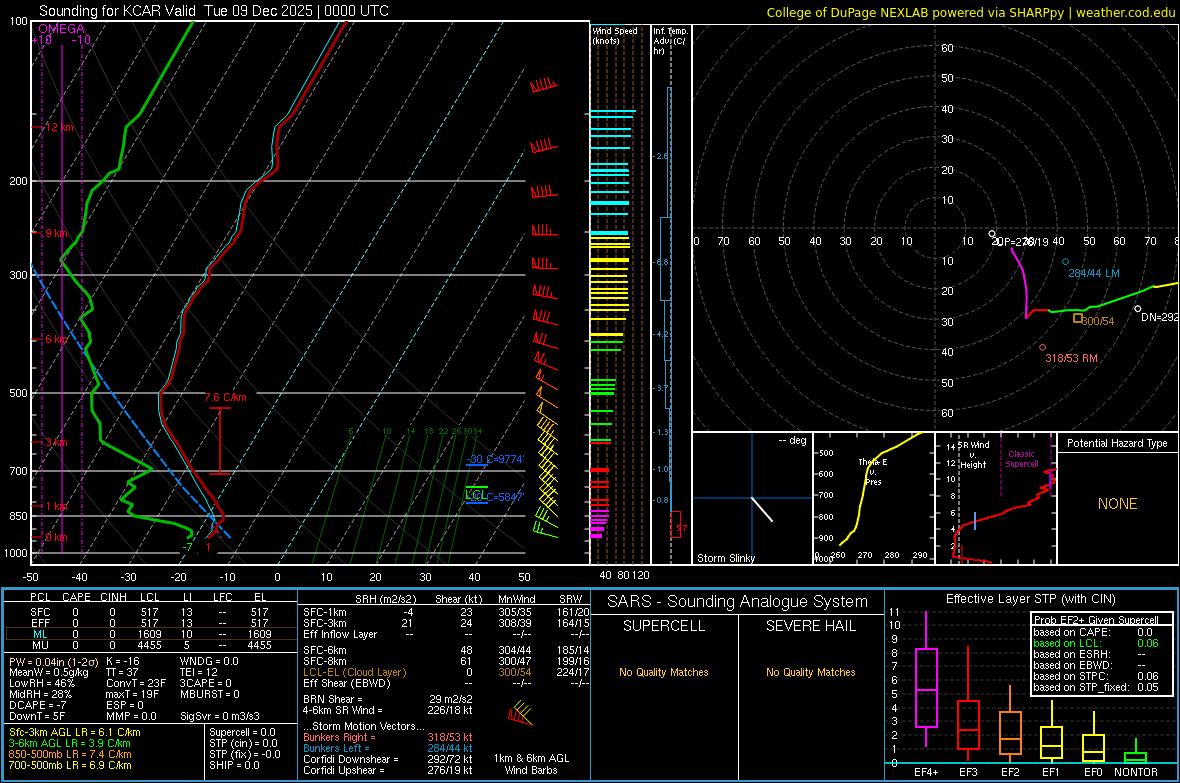Select the highlighted ML parcel row
Image resolution: width=1180 pixels, height=783 pixels.
(151, 635)
